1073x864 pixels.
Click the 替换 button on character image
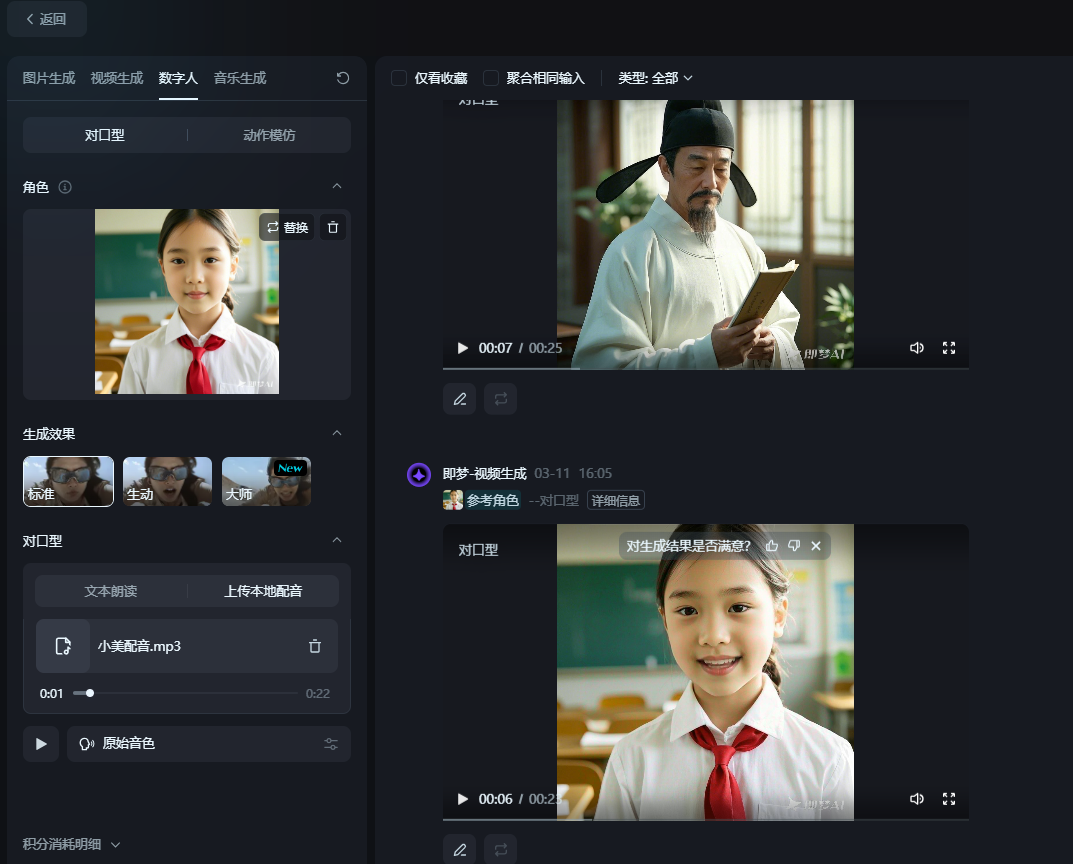pos(287,227)
